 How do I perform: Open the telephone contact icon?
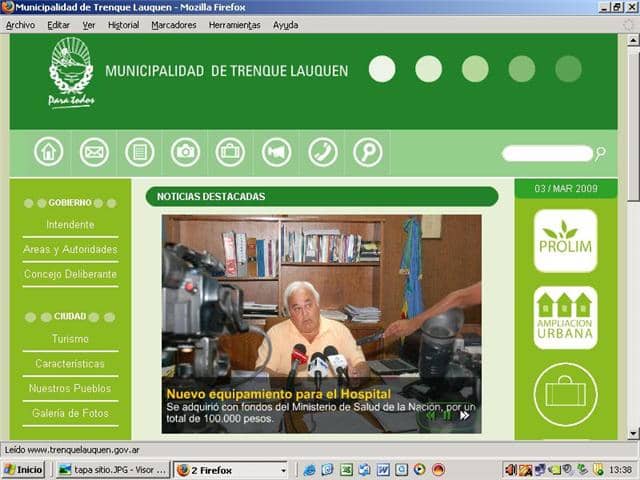coord(322,152)
